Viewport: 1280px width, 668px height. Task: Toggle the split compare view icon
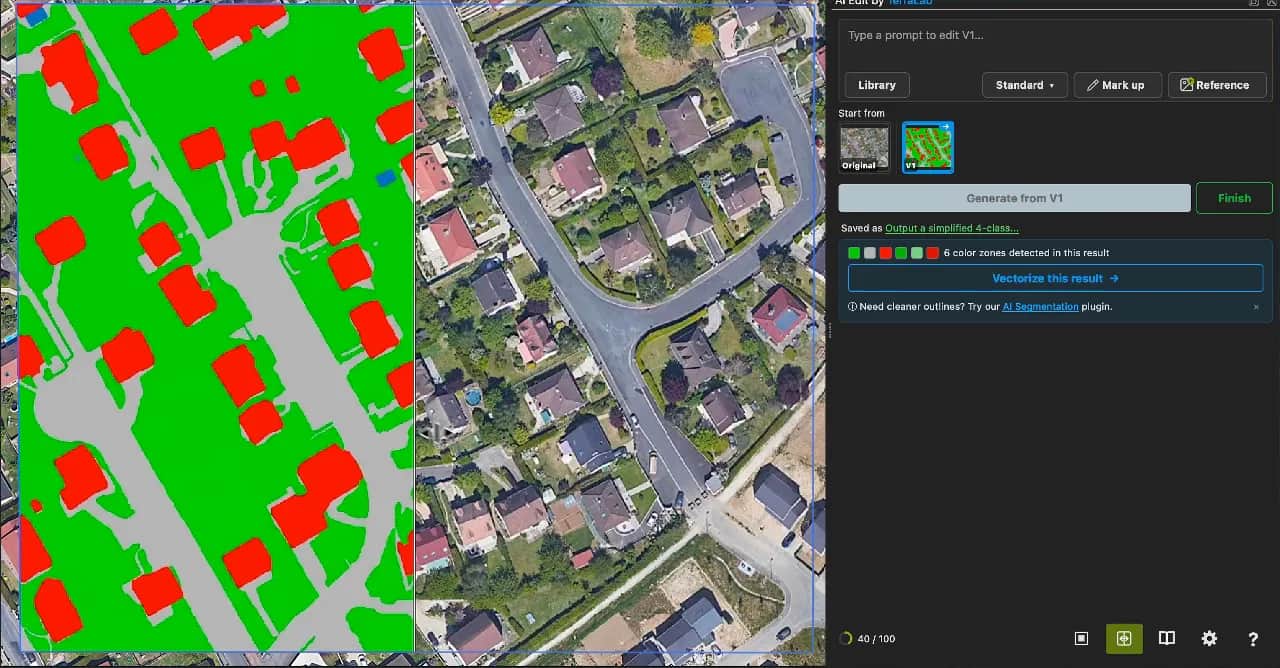tap(1124, 638)
